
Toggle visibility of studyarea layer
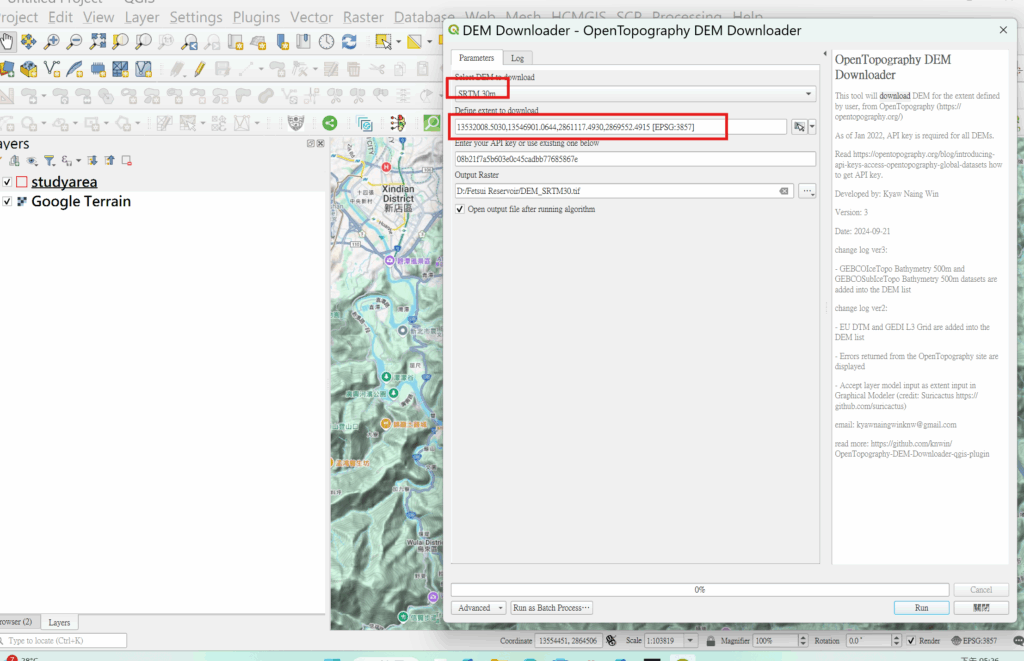point(7,182)
